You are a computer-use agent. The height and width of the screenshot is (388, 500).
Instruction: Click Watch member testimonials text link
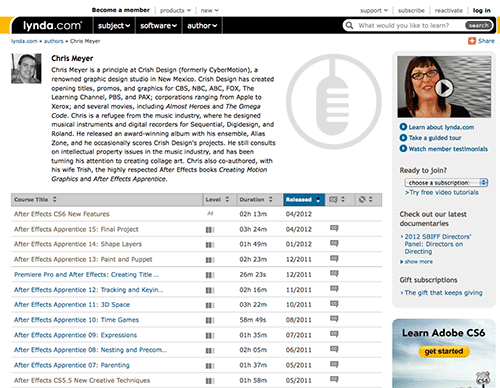[448, 149]
